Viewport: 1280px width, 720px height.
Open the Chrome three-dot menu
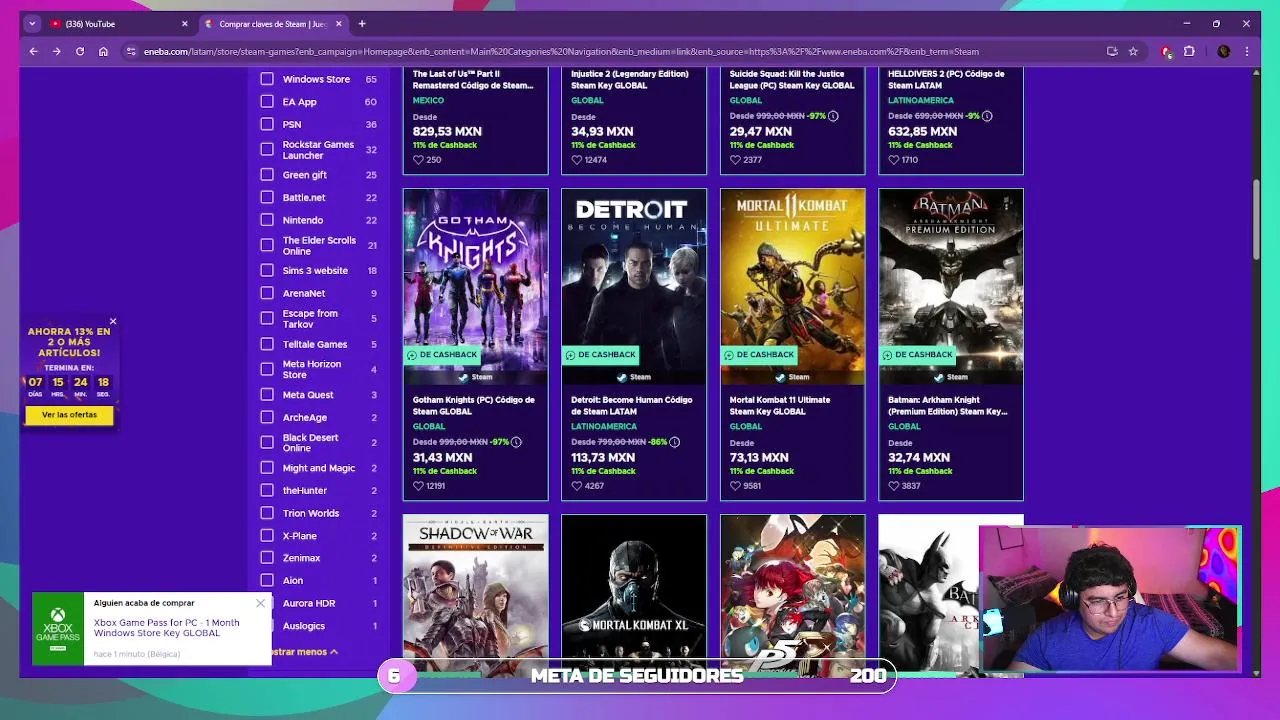point(1247,51)
